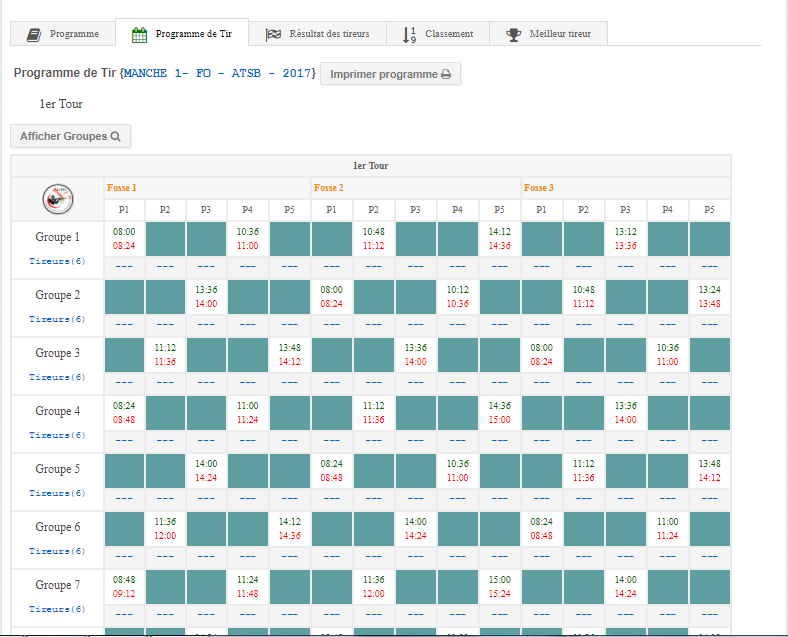Click the Groupe 7 row label
The width and height of the screenshot is (788, 637).
(57, 585)
